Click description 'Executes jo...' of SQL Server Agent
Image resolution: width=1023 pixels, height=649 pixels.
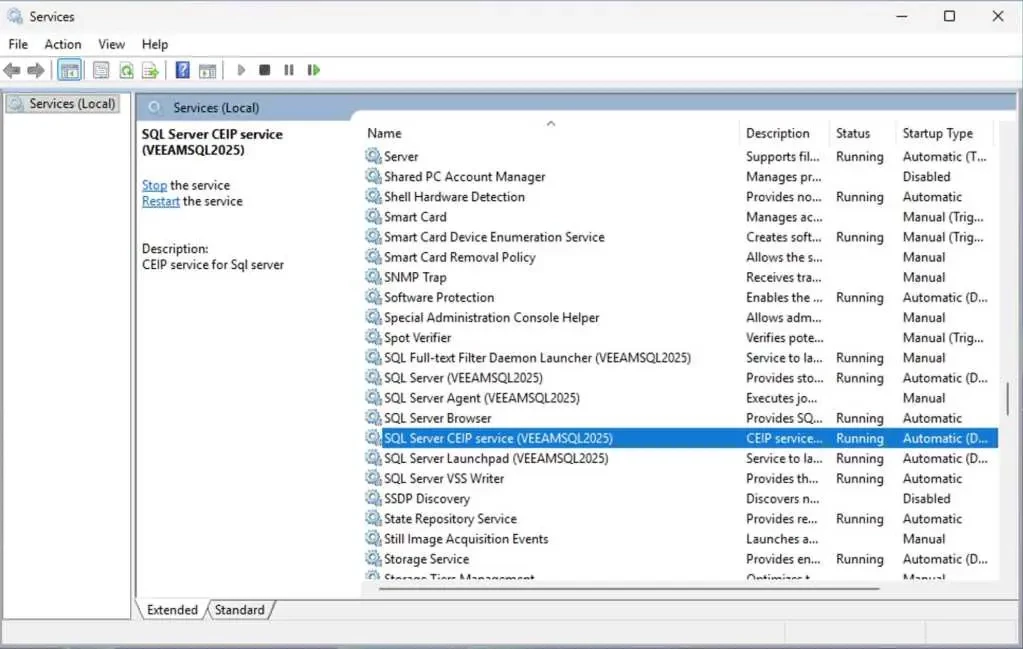point(781,398)
